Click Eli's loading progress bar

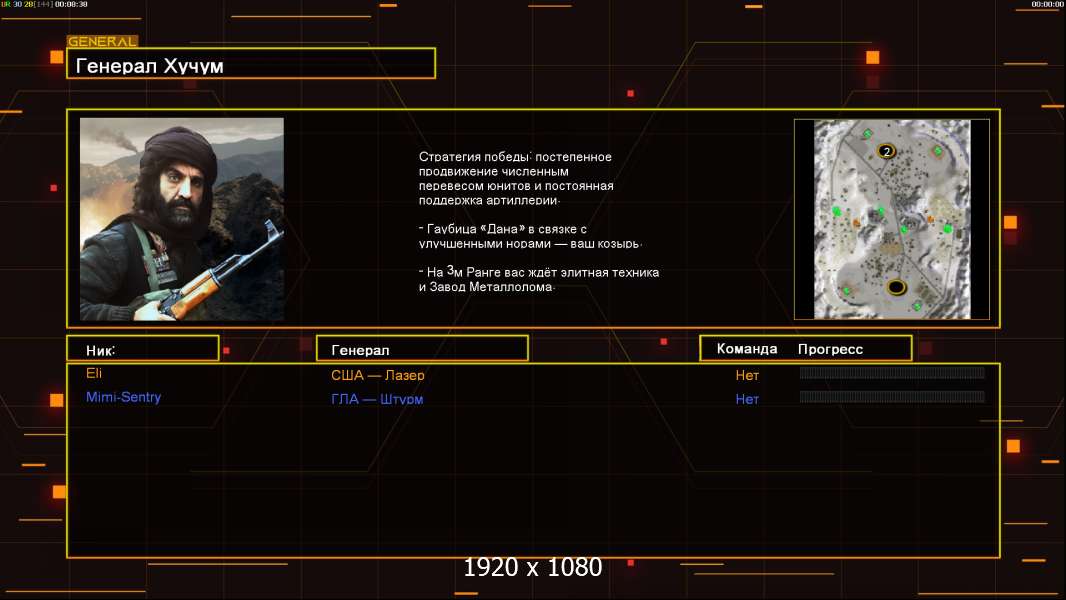point(892,372)
